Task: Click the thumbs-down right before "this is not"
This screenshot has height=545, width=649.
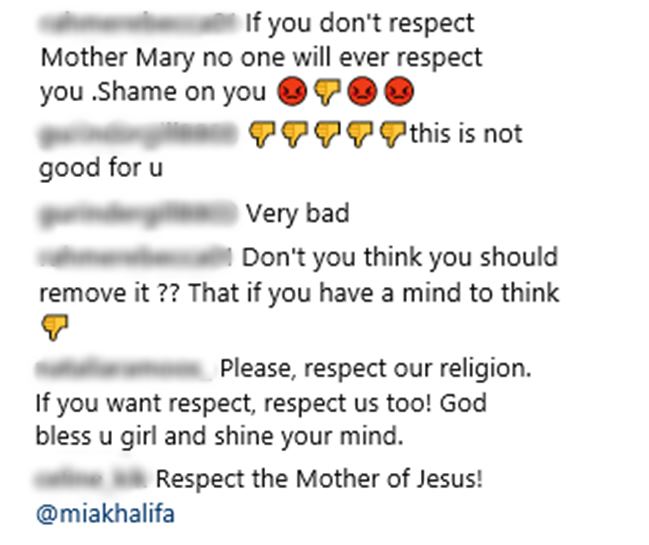Action: click(395, 135)
